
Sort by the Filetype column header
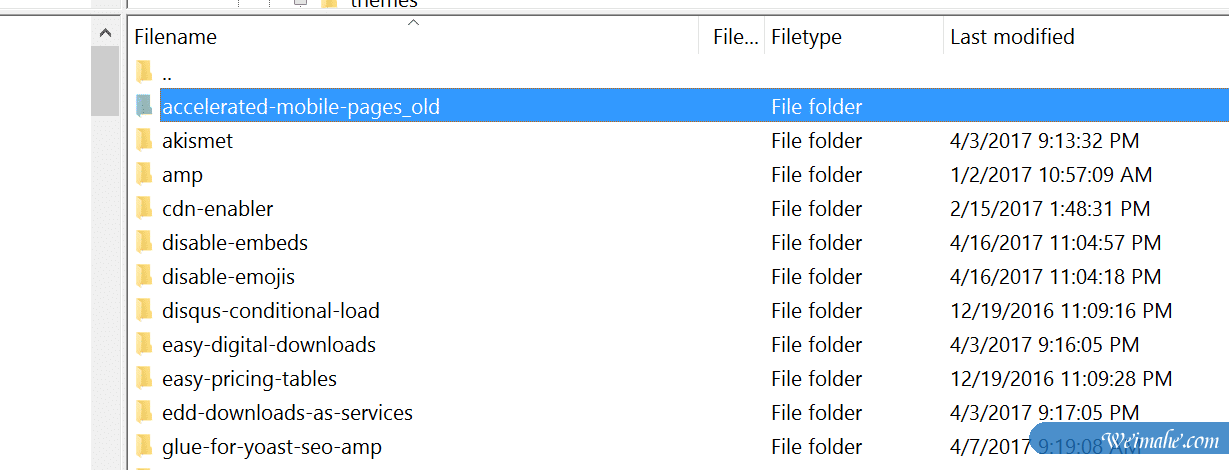point(806,37)
